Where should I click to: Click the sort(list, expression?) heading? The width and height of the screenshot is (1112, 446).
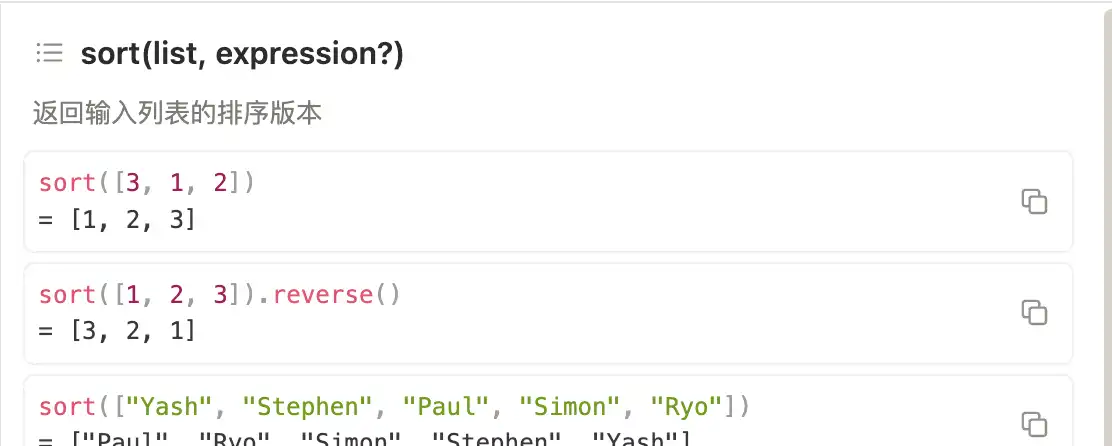click(242, 53)
